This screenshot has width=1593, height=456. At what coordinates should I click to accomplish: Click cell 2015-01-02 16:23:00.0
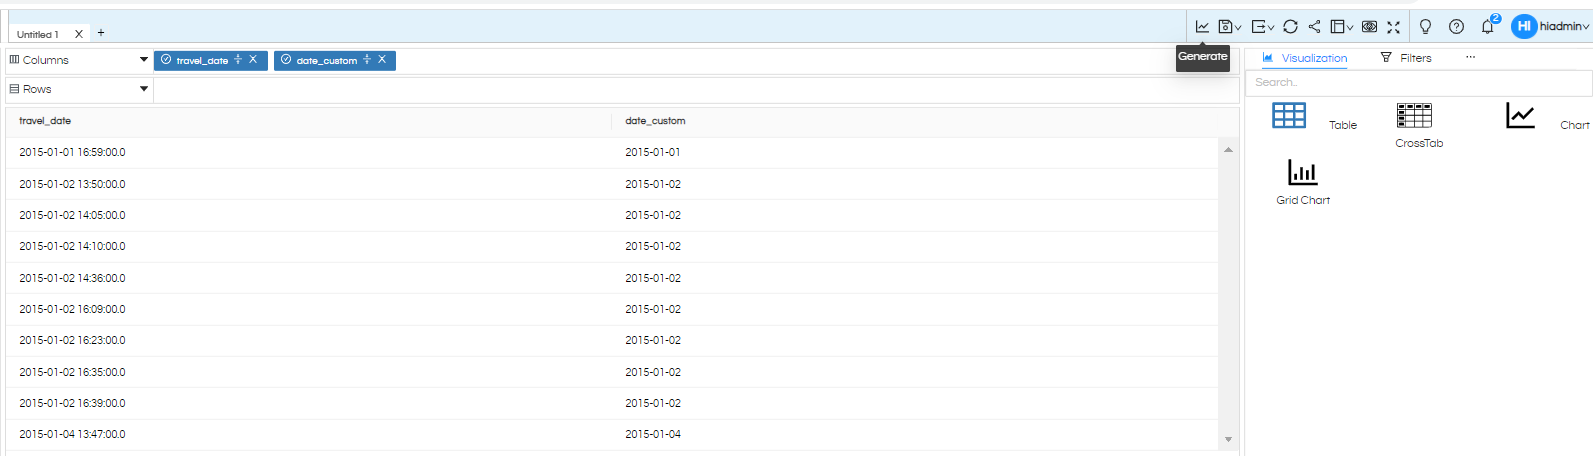pos(72,341)
